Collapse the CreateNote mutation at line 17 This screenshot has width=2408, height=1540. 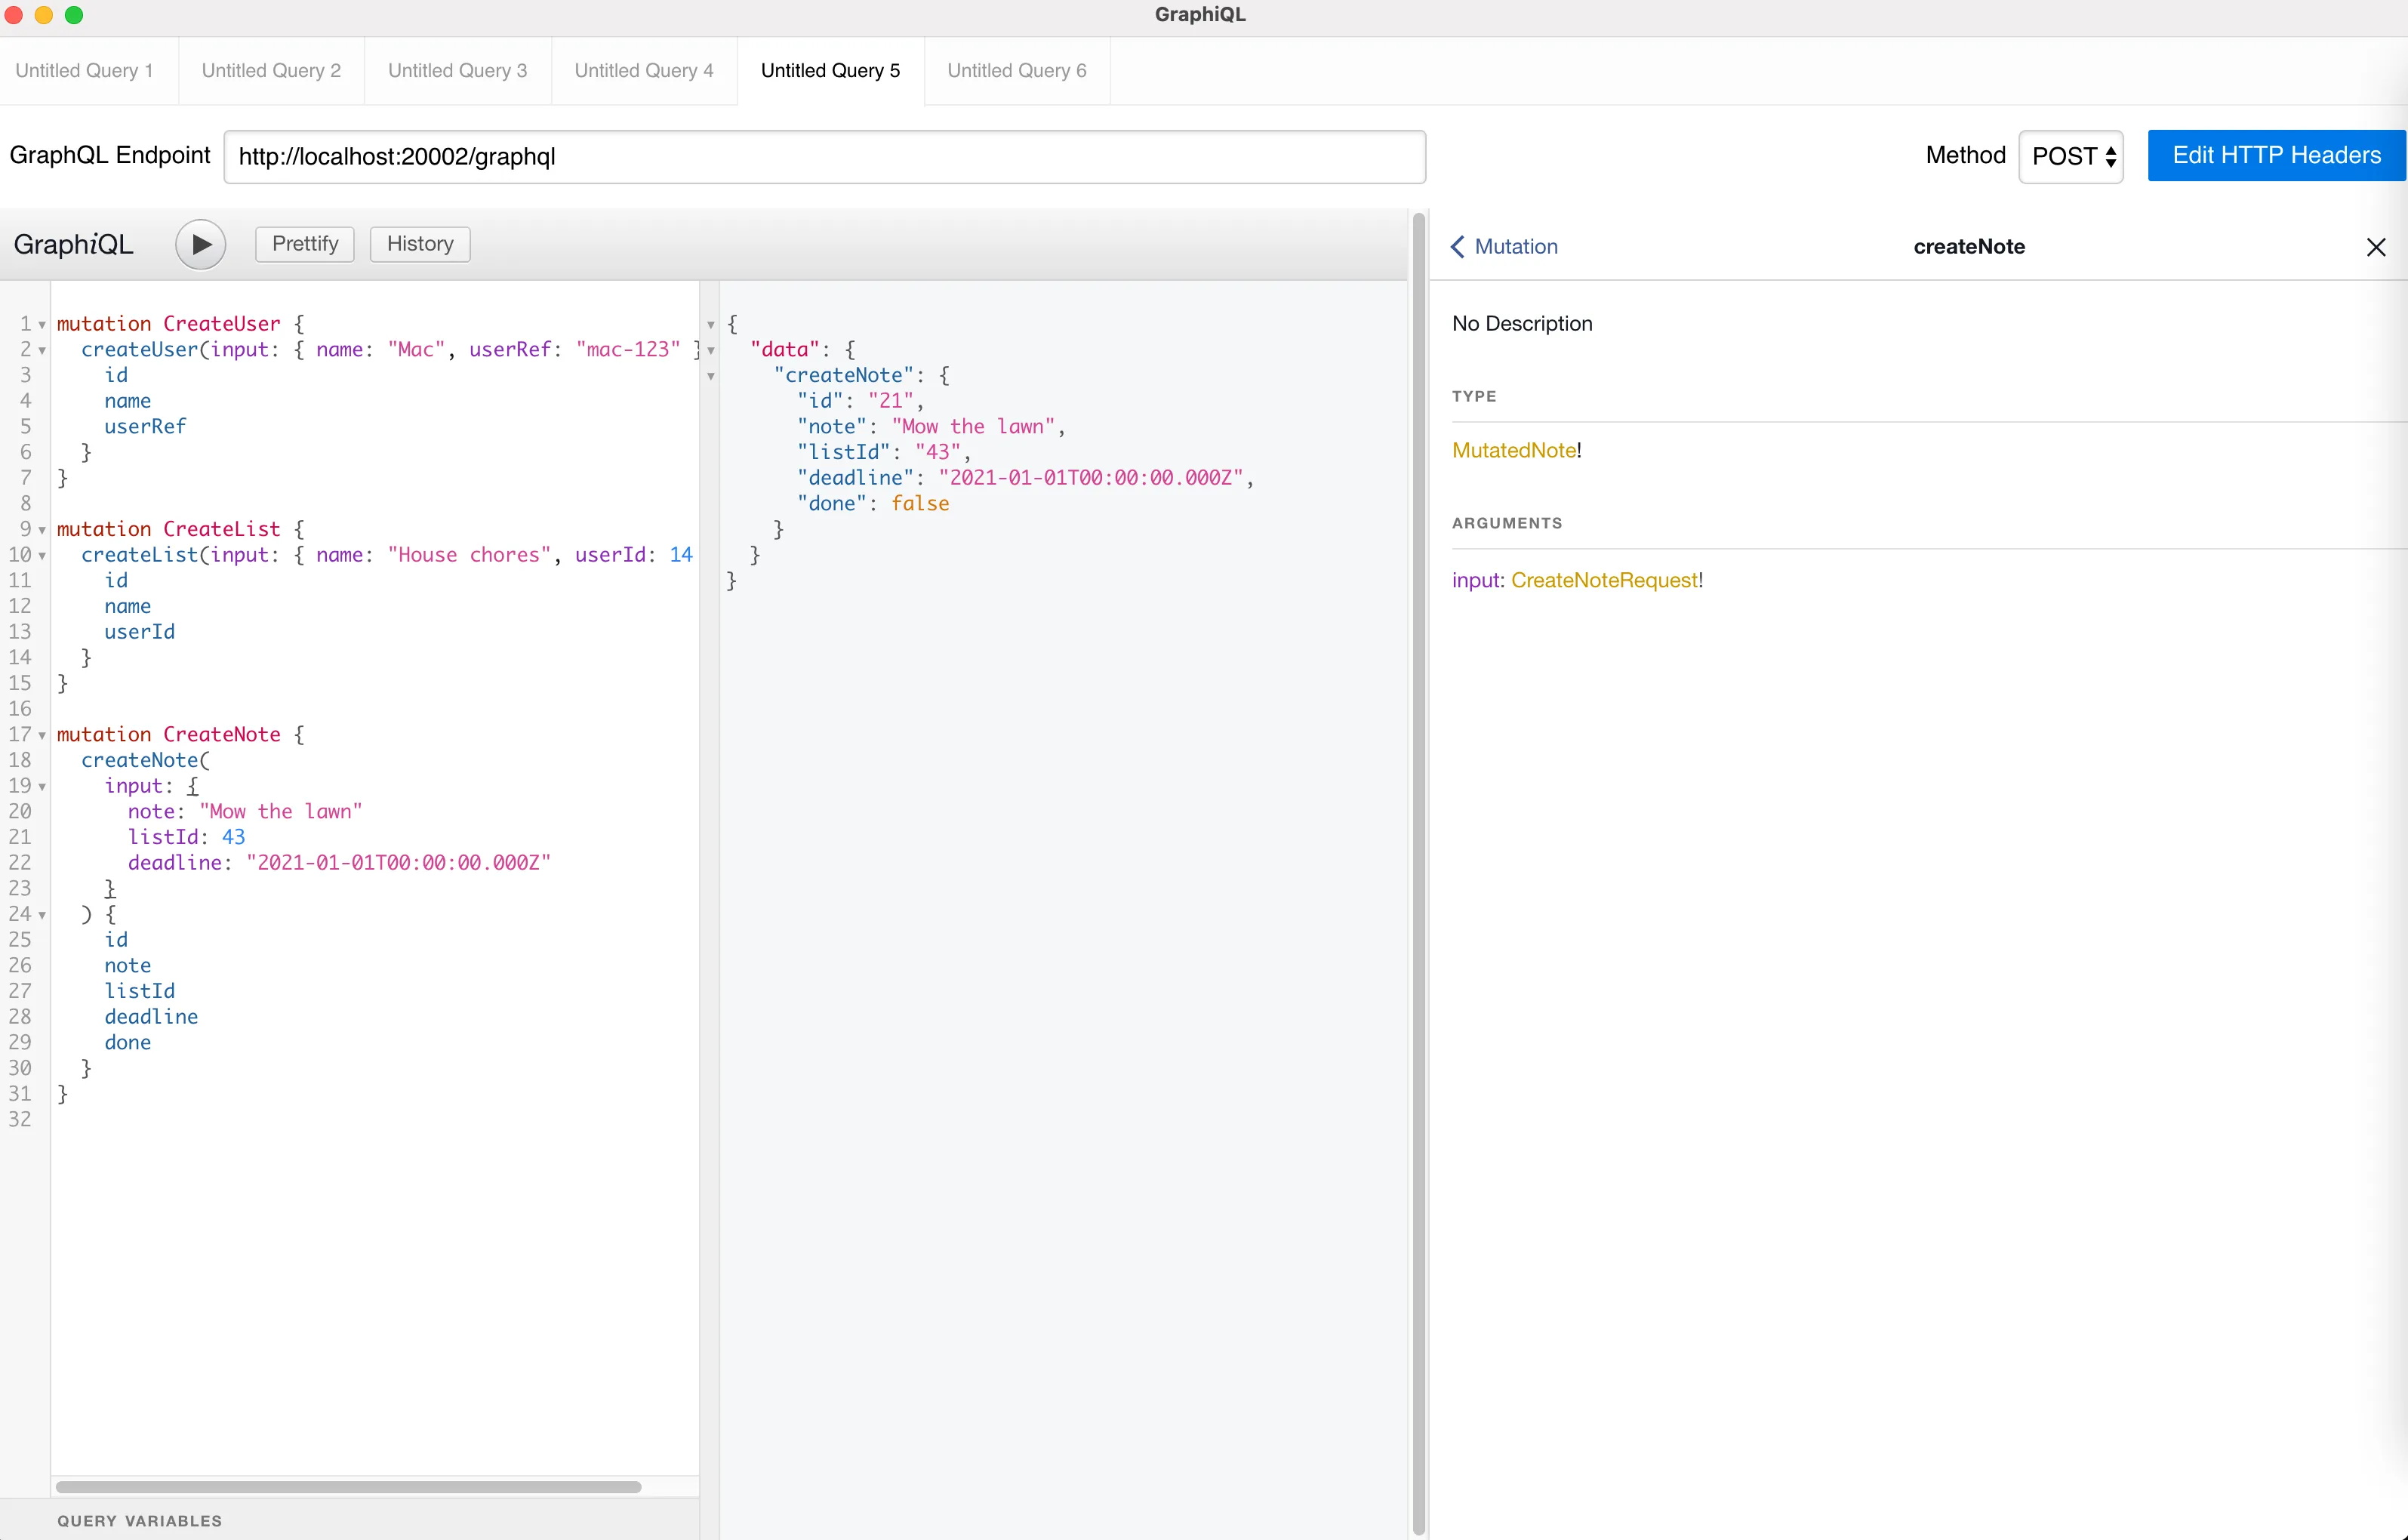[x=42, y=735]
